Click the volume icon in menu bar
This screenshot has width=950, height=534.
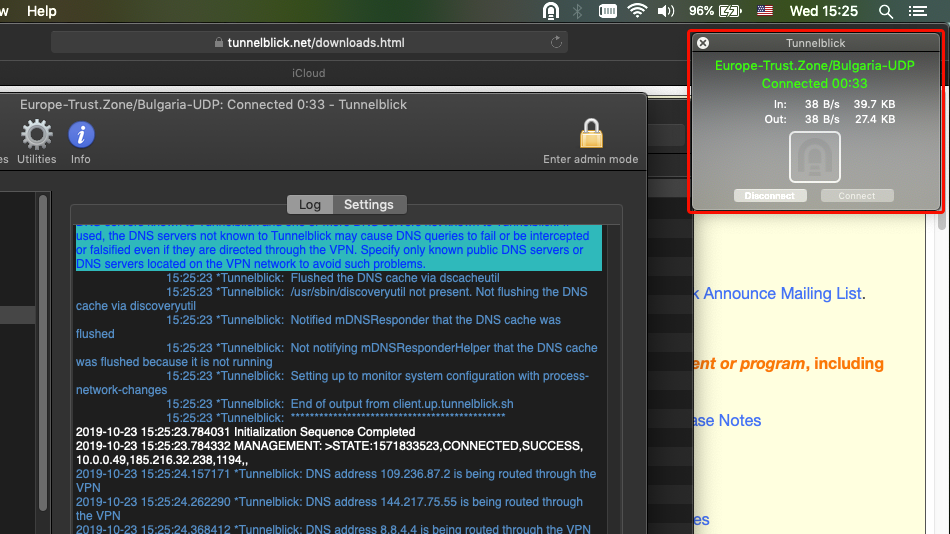tap(666, 11)
